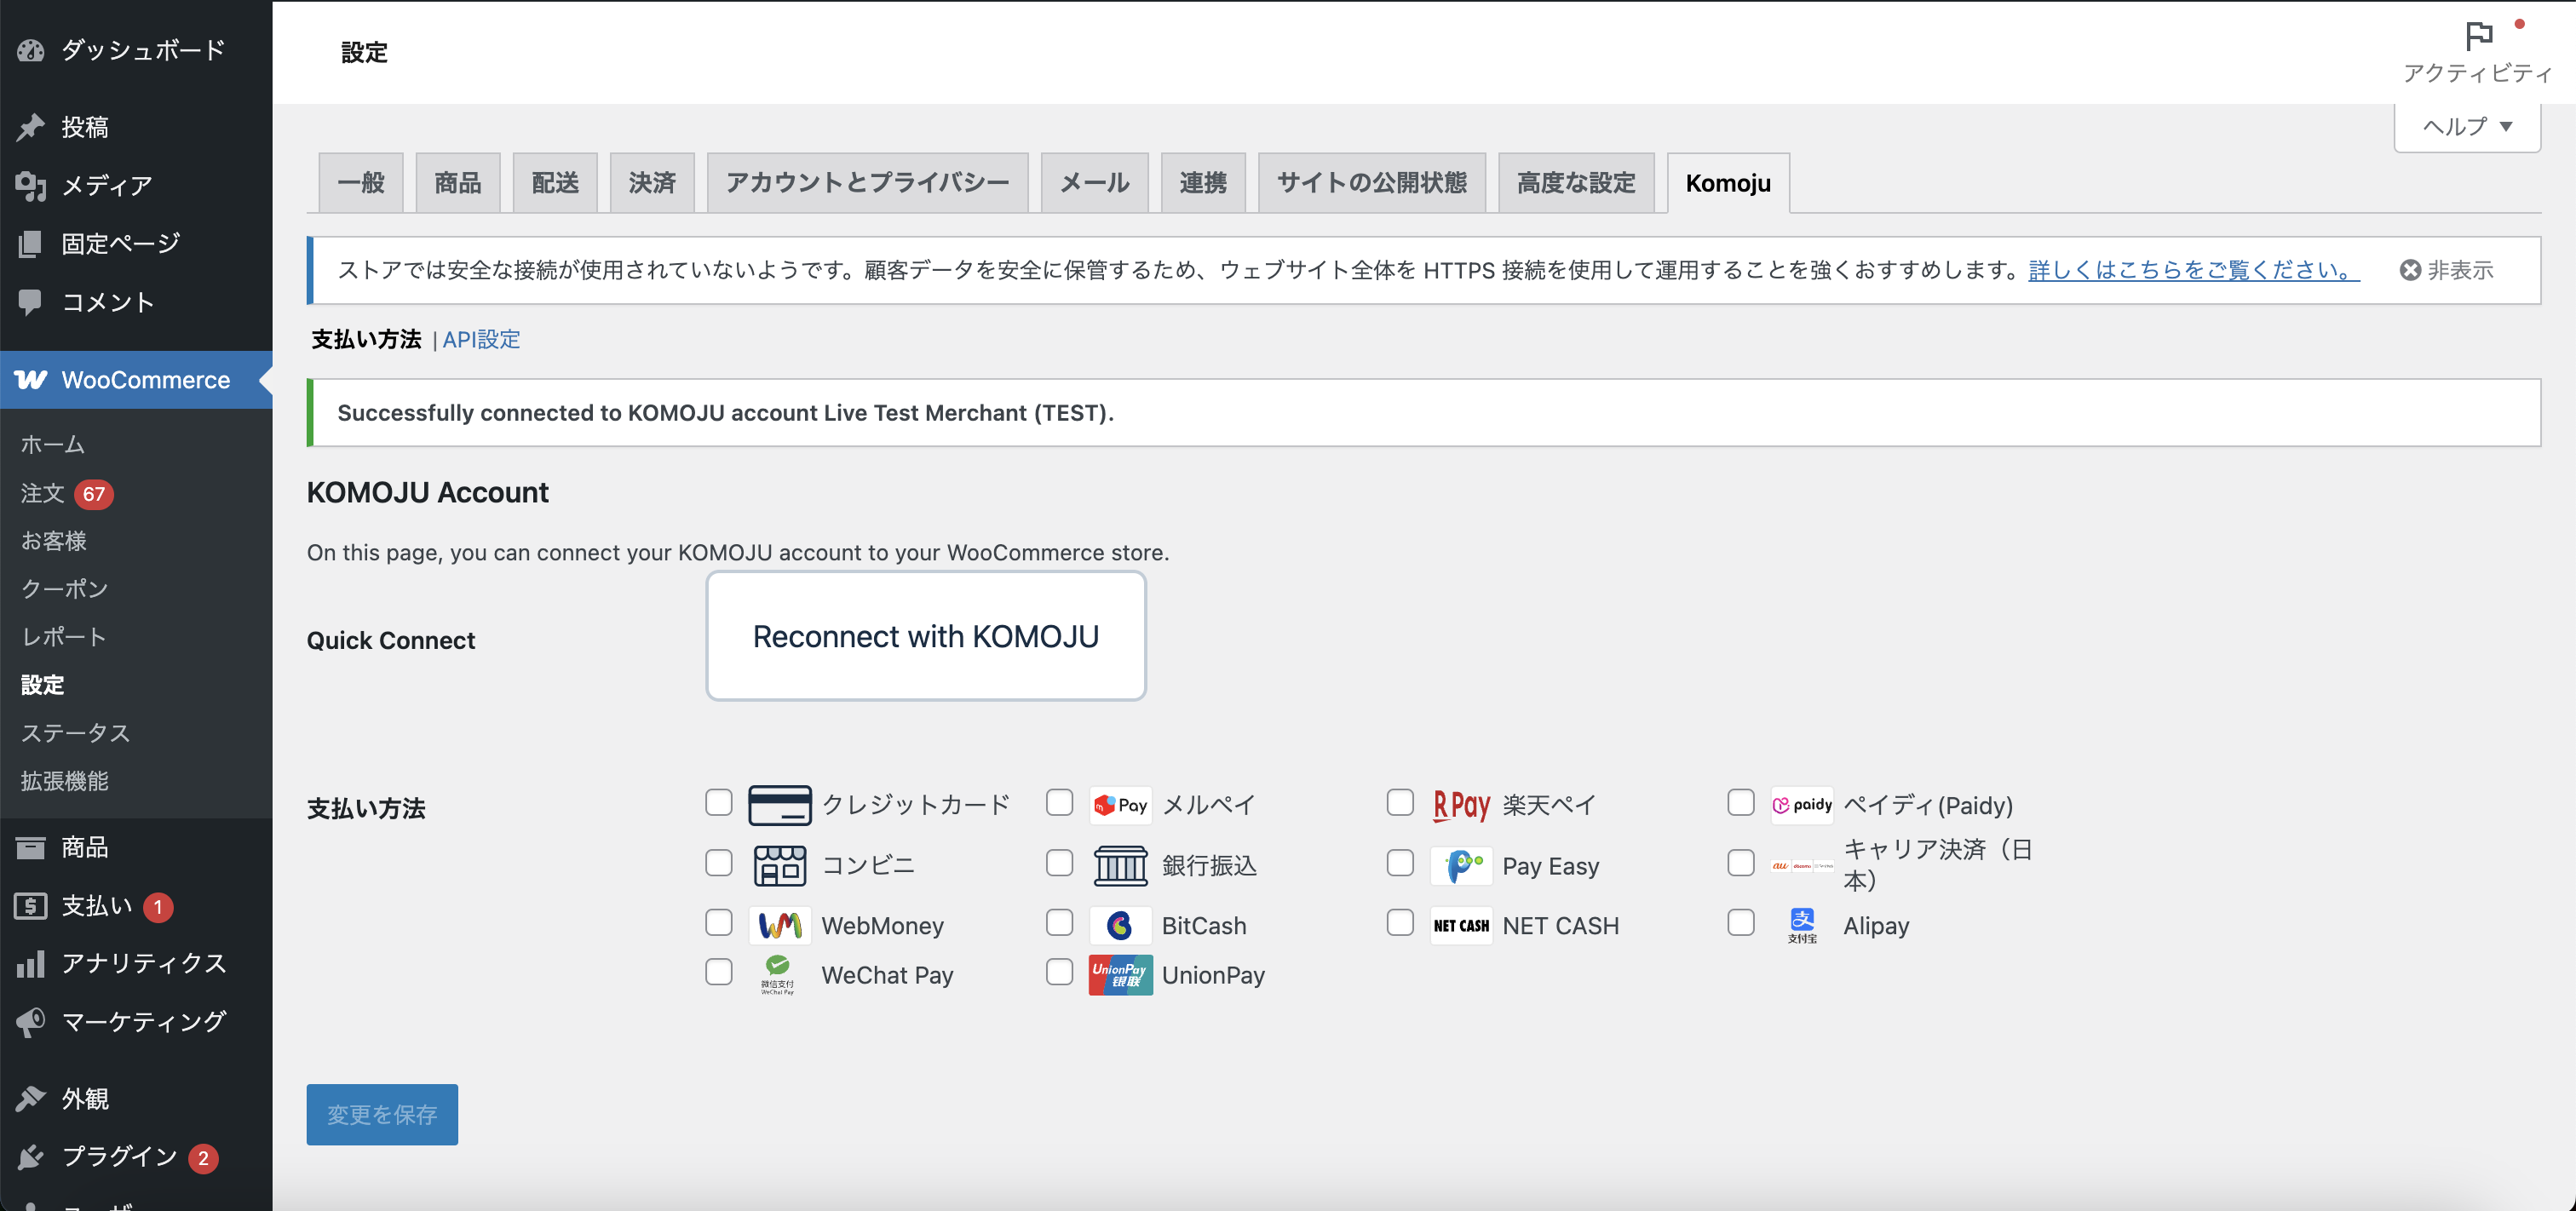Open 注文 in WooCommerce submenu
The image size is (2576, 1211).
click(x=43, y=494)
